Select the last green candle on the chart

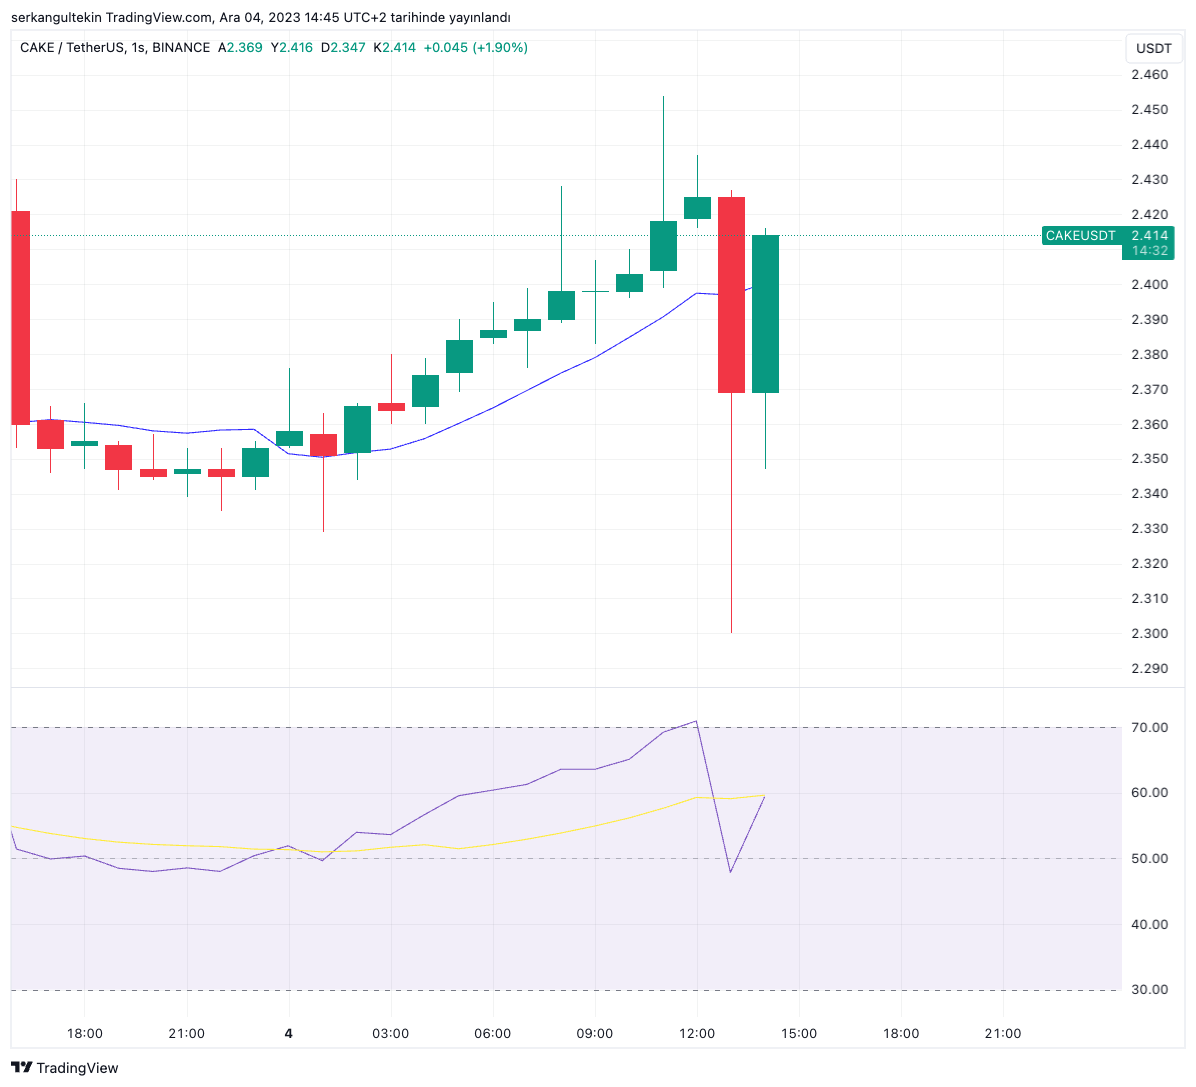tap(765, 314)
